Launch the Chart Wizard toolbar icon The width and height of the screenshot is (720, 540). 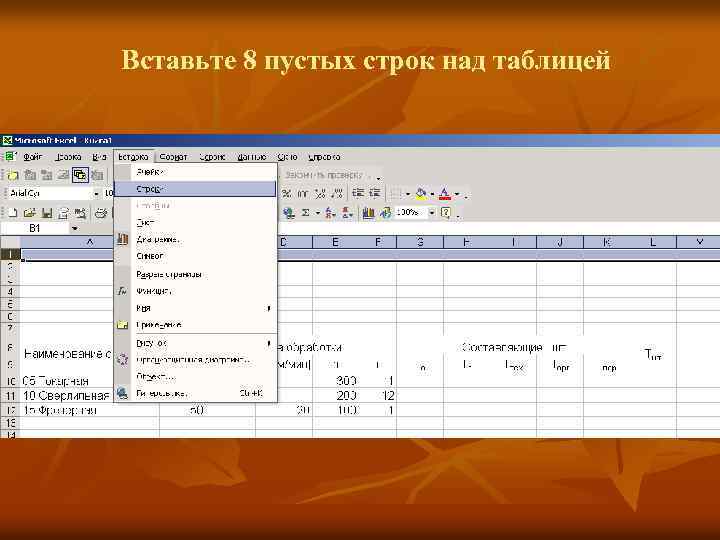click(368, 213)
